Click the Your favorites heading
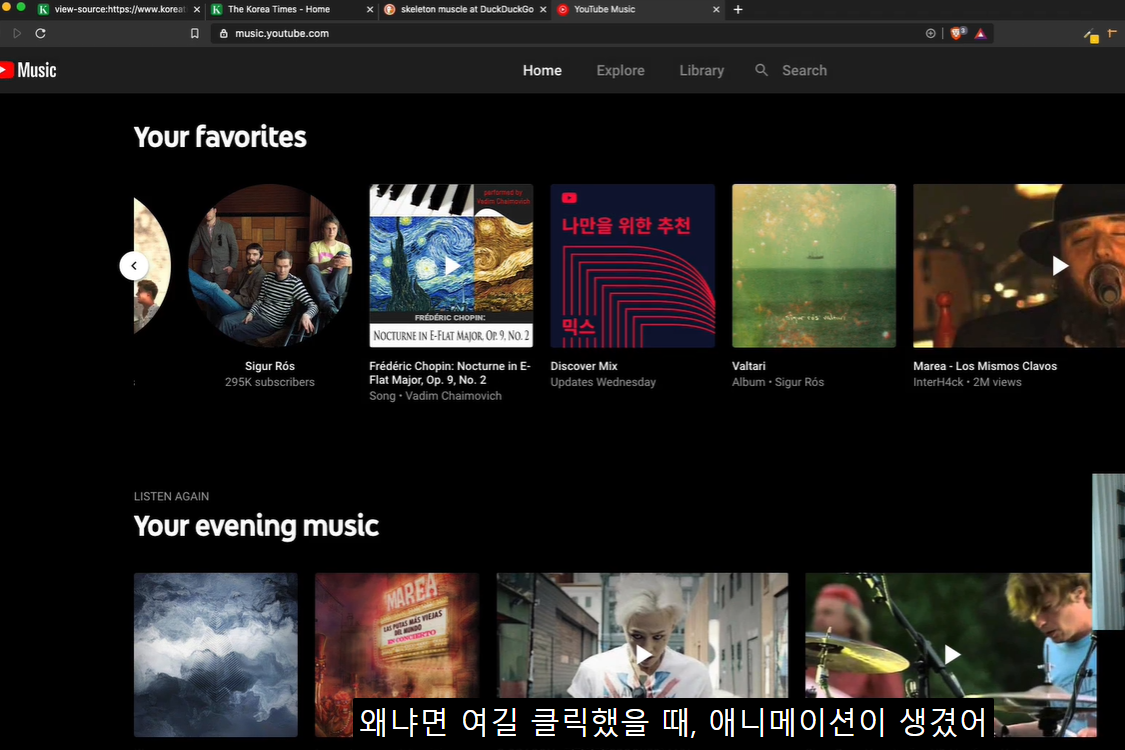The width and height of the screenshot is (1125, 750). click(x=220, y=136)
